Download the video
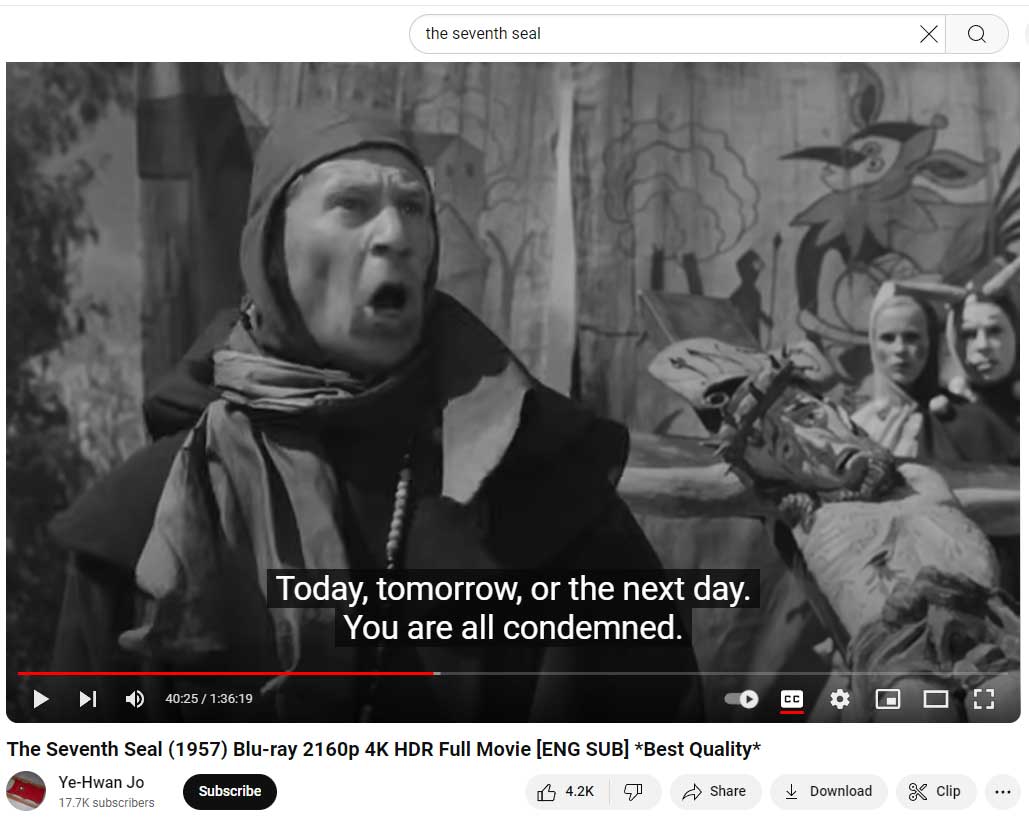 pyautogui.click(x=829, y=792)
